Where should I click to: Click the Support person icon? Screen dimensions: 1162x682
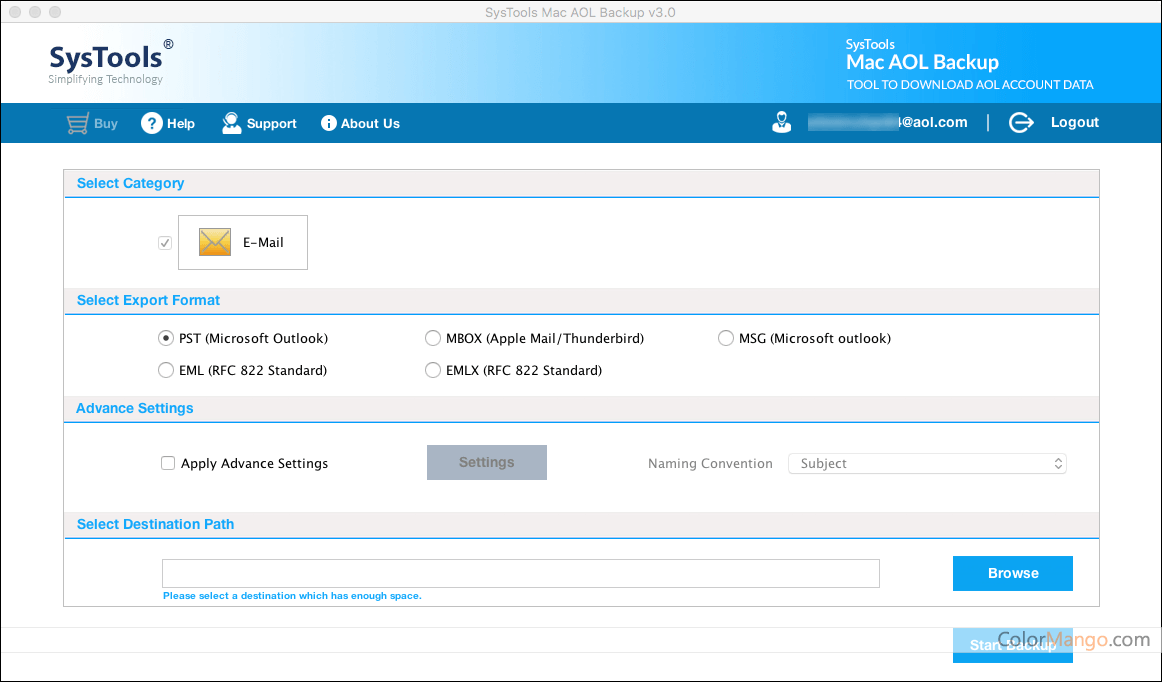232,124
